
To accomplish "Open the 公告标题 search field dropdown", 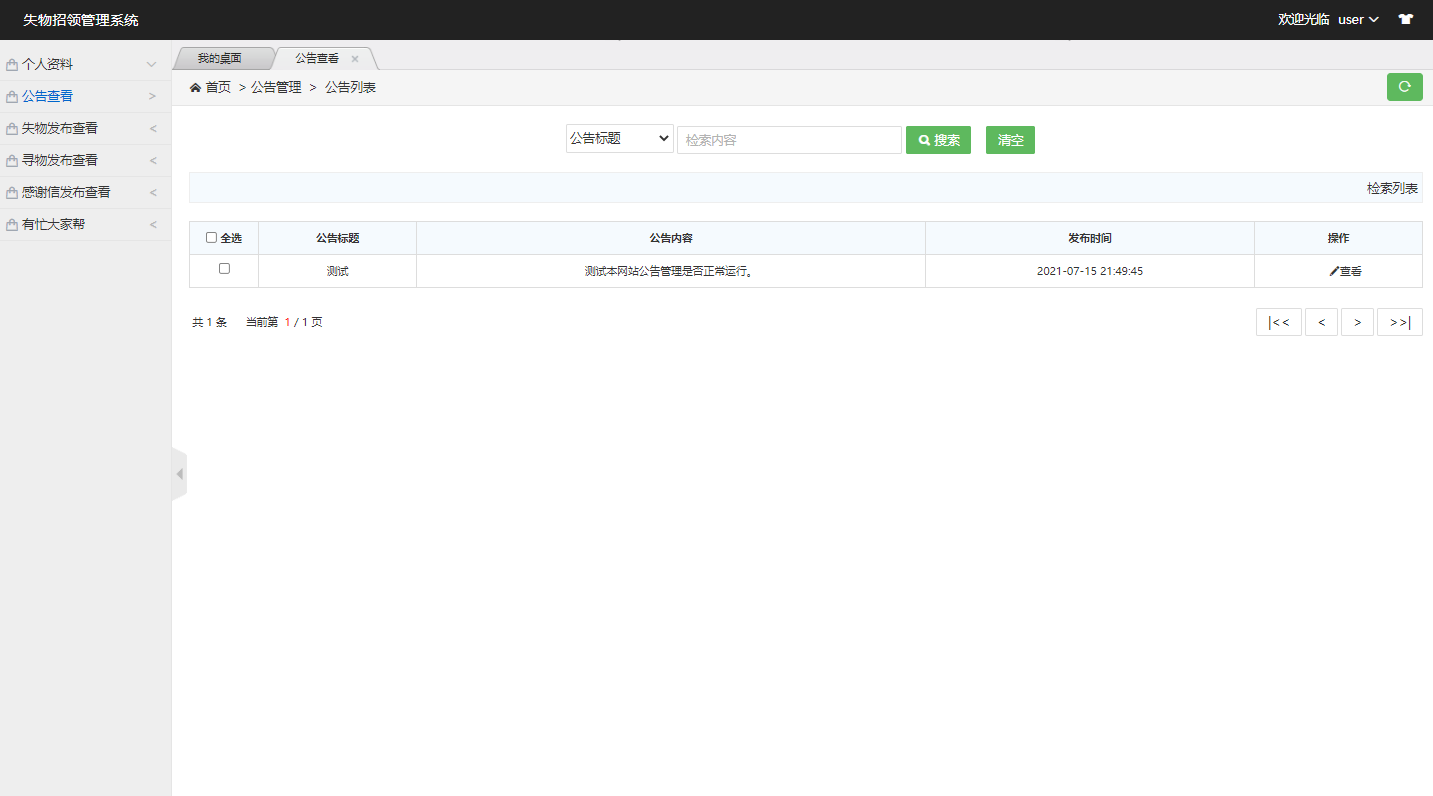I will (619, 140).
